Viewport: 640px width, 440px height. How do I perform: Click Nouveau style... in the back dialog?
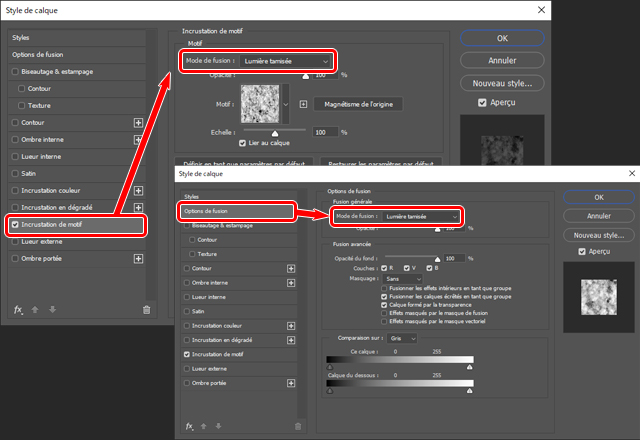502,83
